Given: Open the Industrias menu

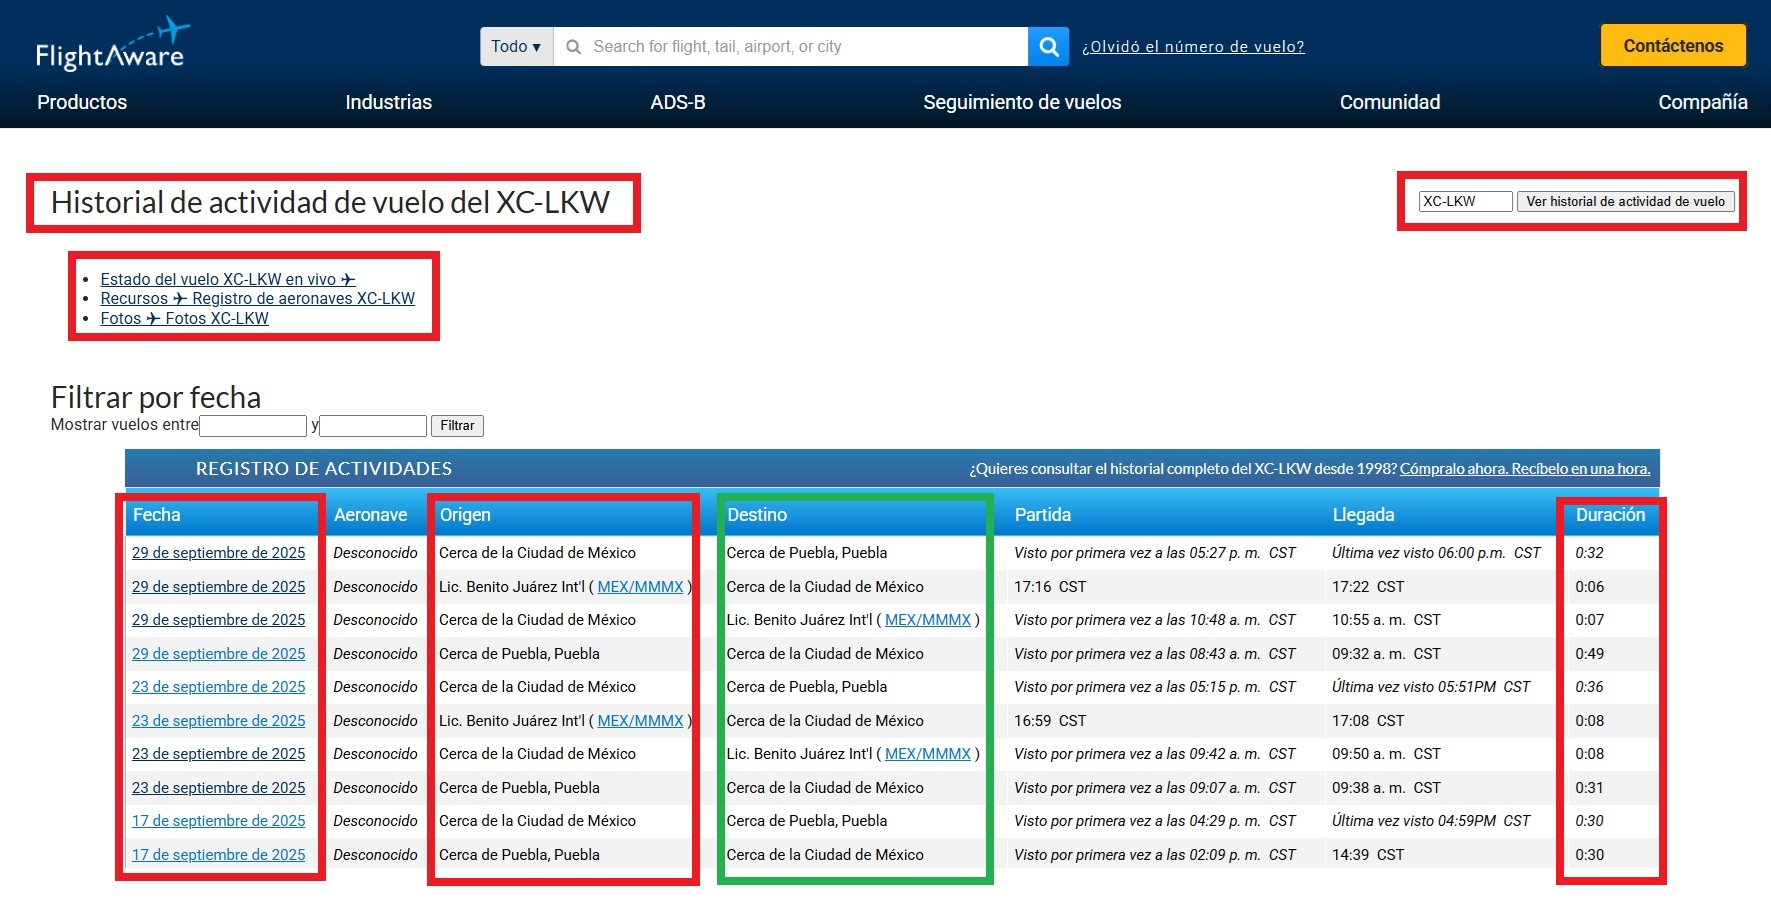Looking at the screenshot, I should click(x=388, y=102).
